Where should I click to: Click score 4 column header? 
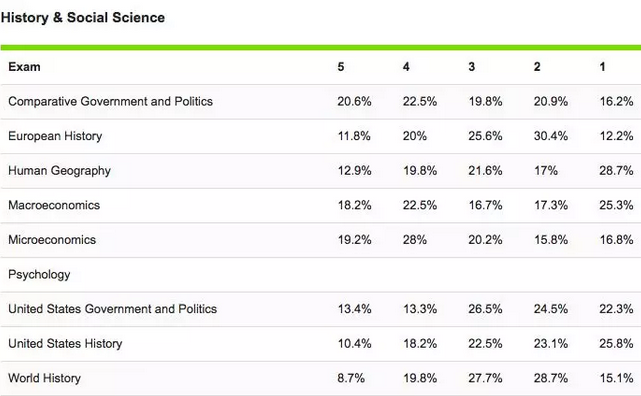tap(406, 67)
